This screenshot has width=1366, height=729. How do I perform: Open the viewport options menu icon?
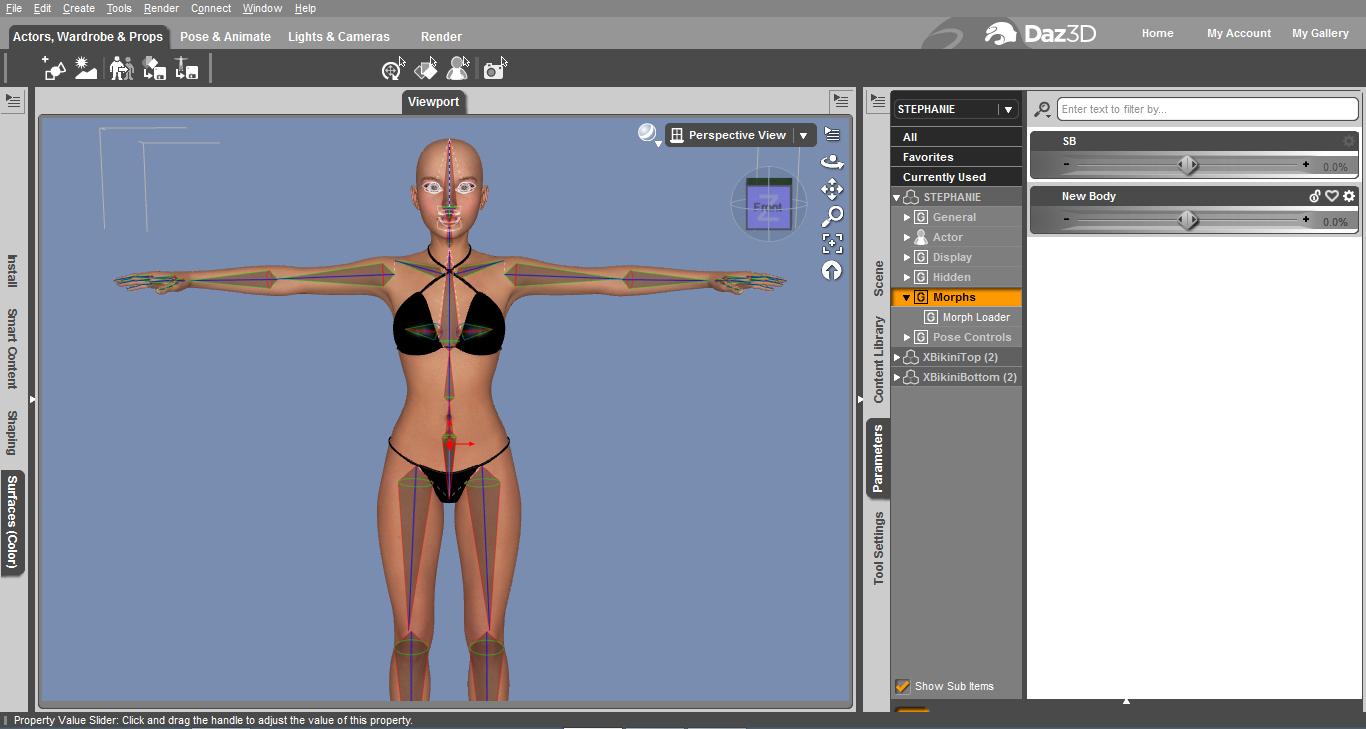(832, 134)
